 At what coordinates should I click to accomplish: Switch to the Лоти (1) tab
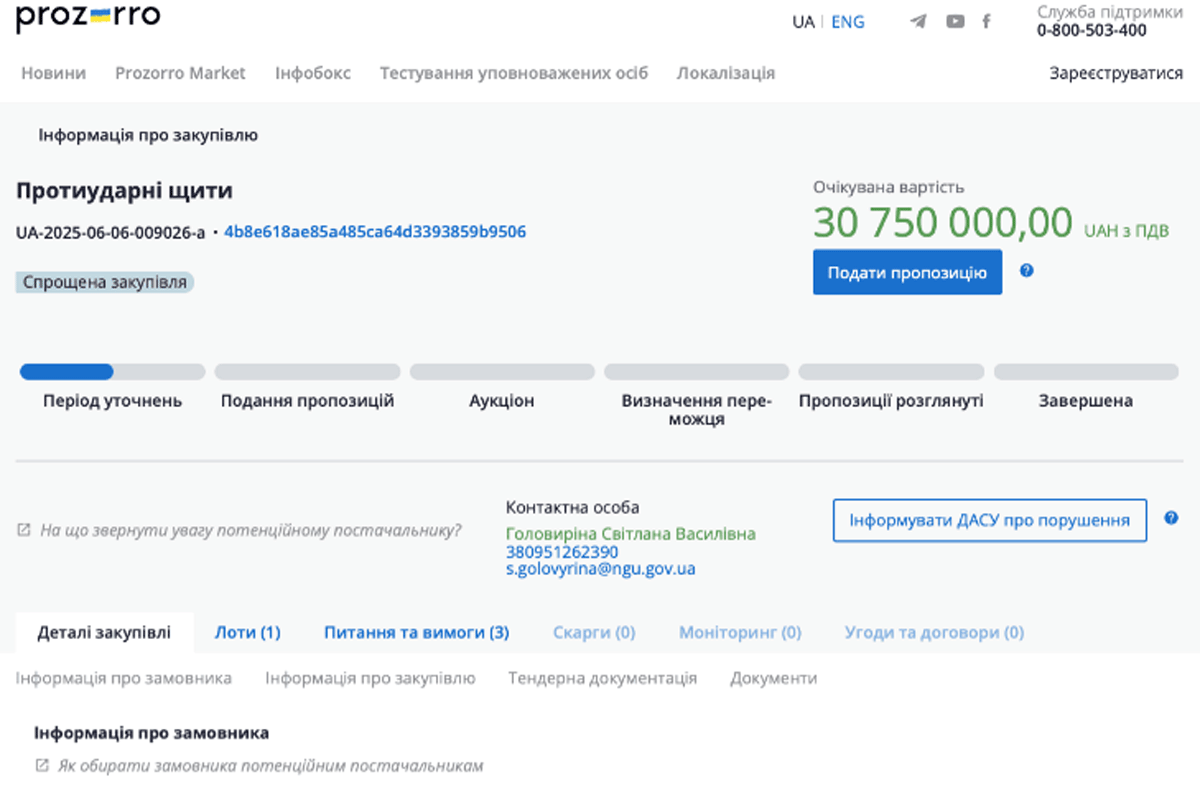pyautogui.click(x=247, y=633)
